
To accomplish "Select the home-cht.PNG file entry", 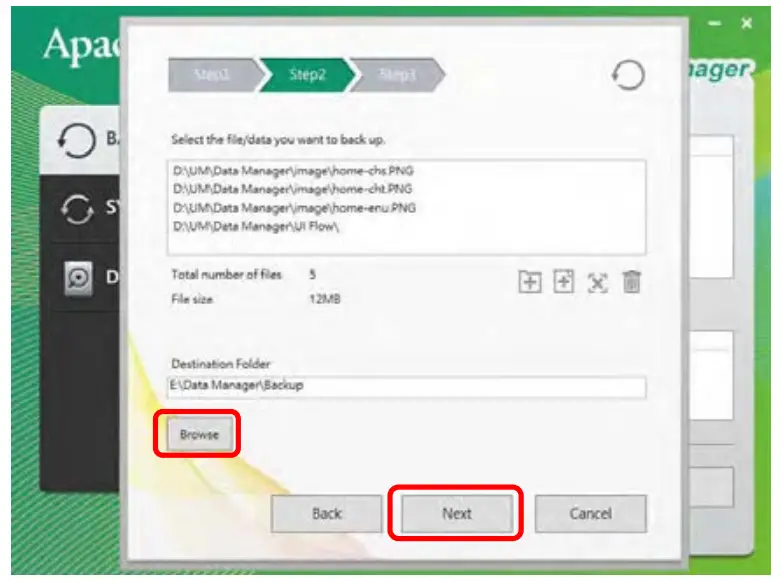I will click(293, 189).
